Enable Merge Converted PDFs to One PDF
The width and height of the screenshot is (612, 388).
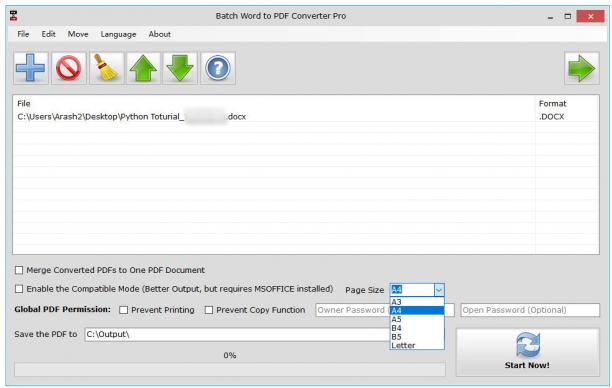pyautogui.click(x=19, y=270)
